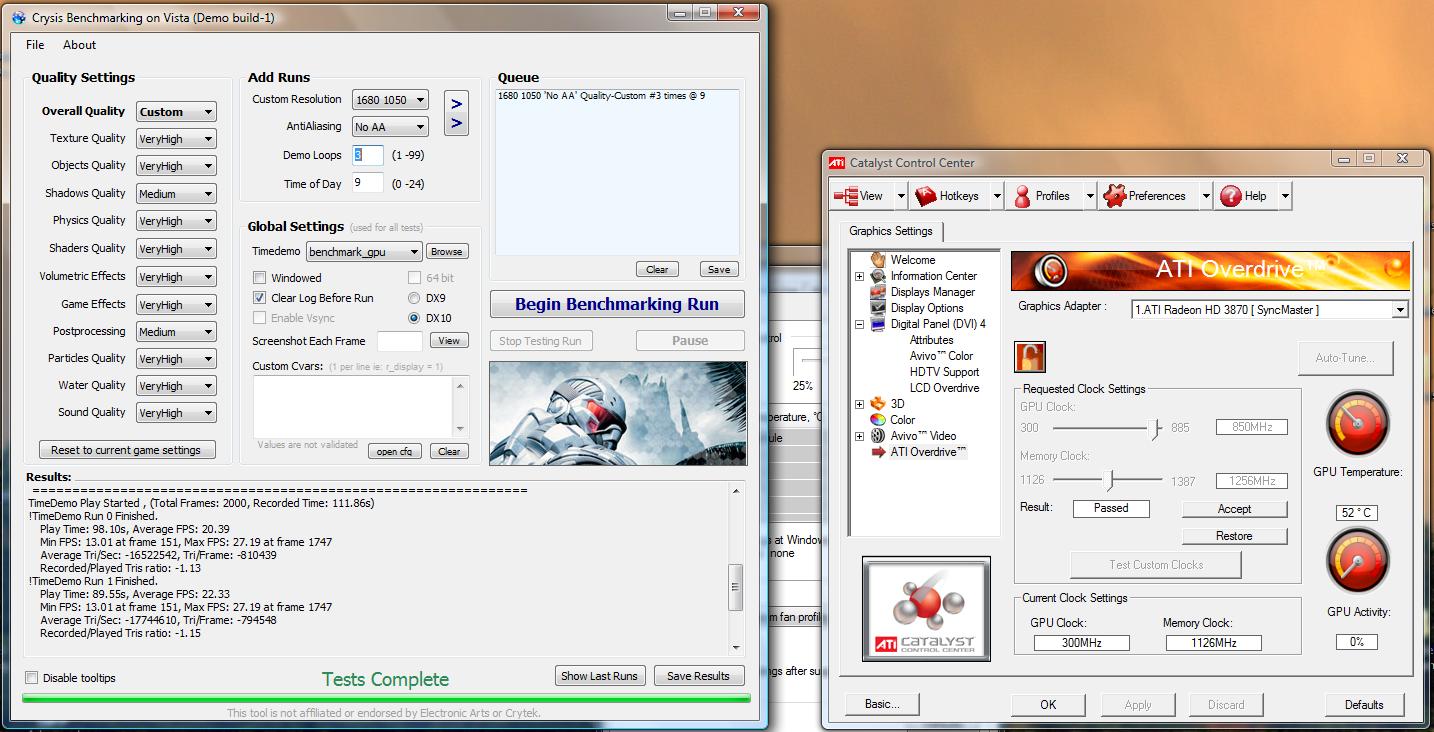Uncheck Clear Log Before Run
Image resolution: width=1434 pixels, height=732 pixels.
click(x=259, y=298)
